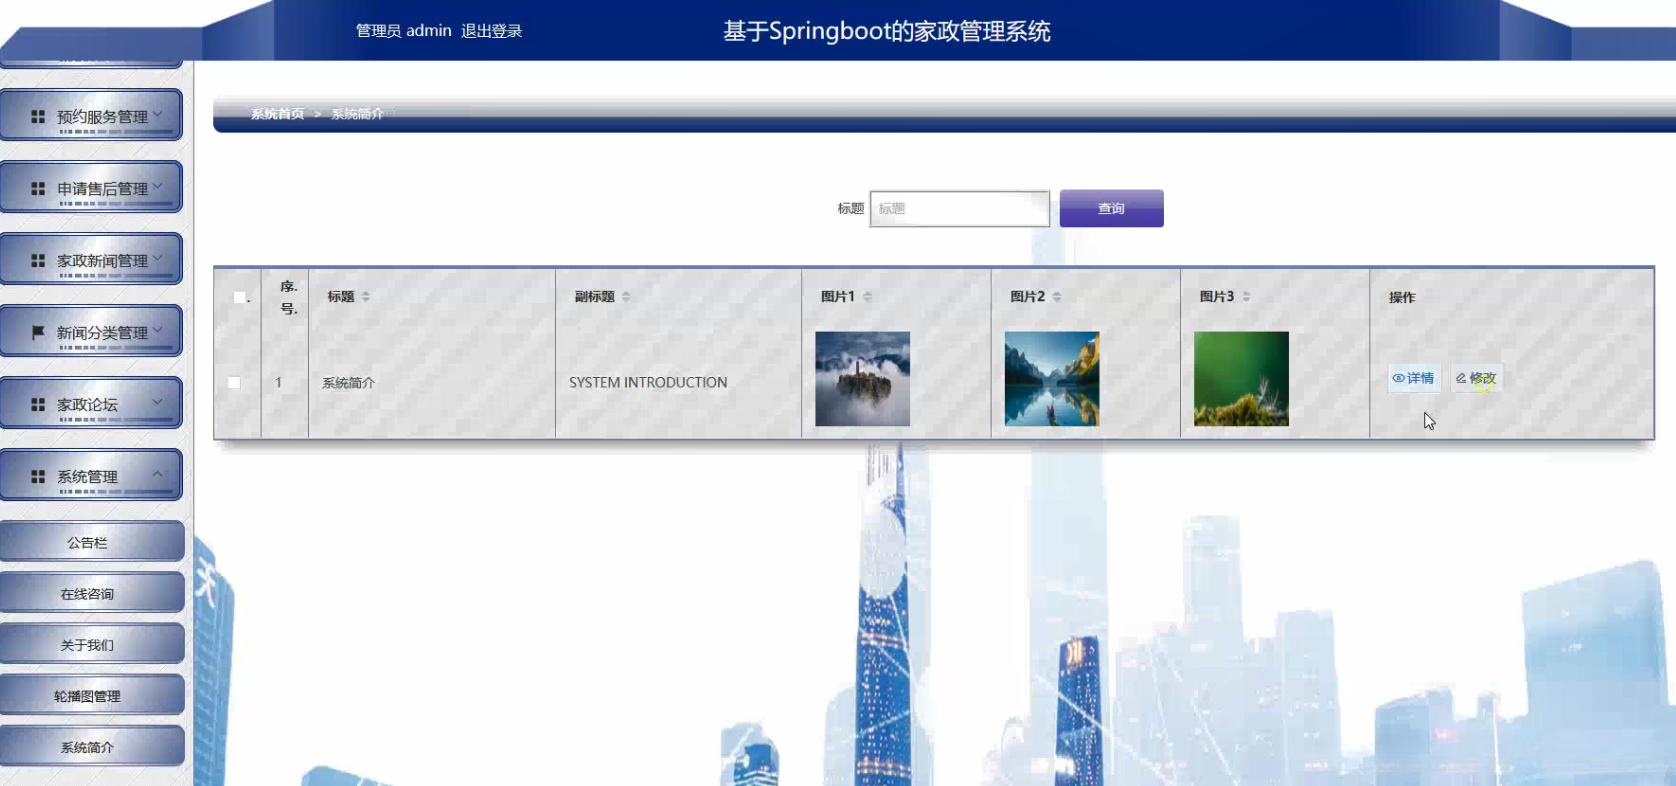Sort by 副标题 column arrows

[626, 297]
